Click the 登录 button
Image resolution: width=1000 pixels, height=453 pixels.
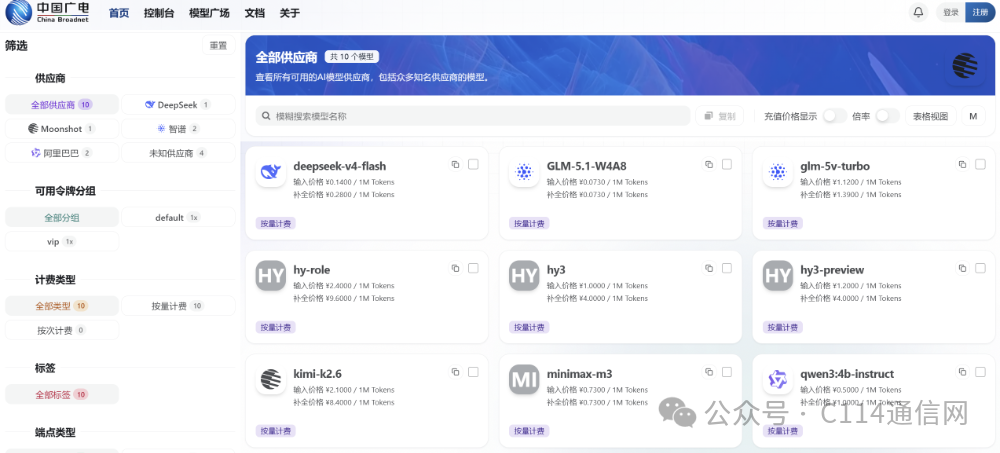point(951,13)
